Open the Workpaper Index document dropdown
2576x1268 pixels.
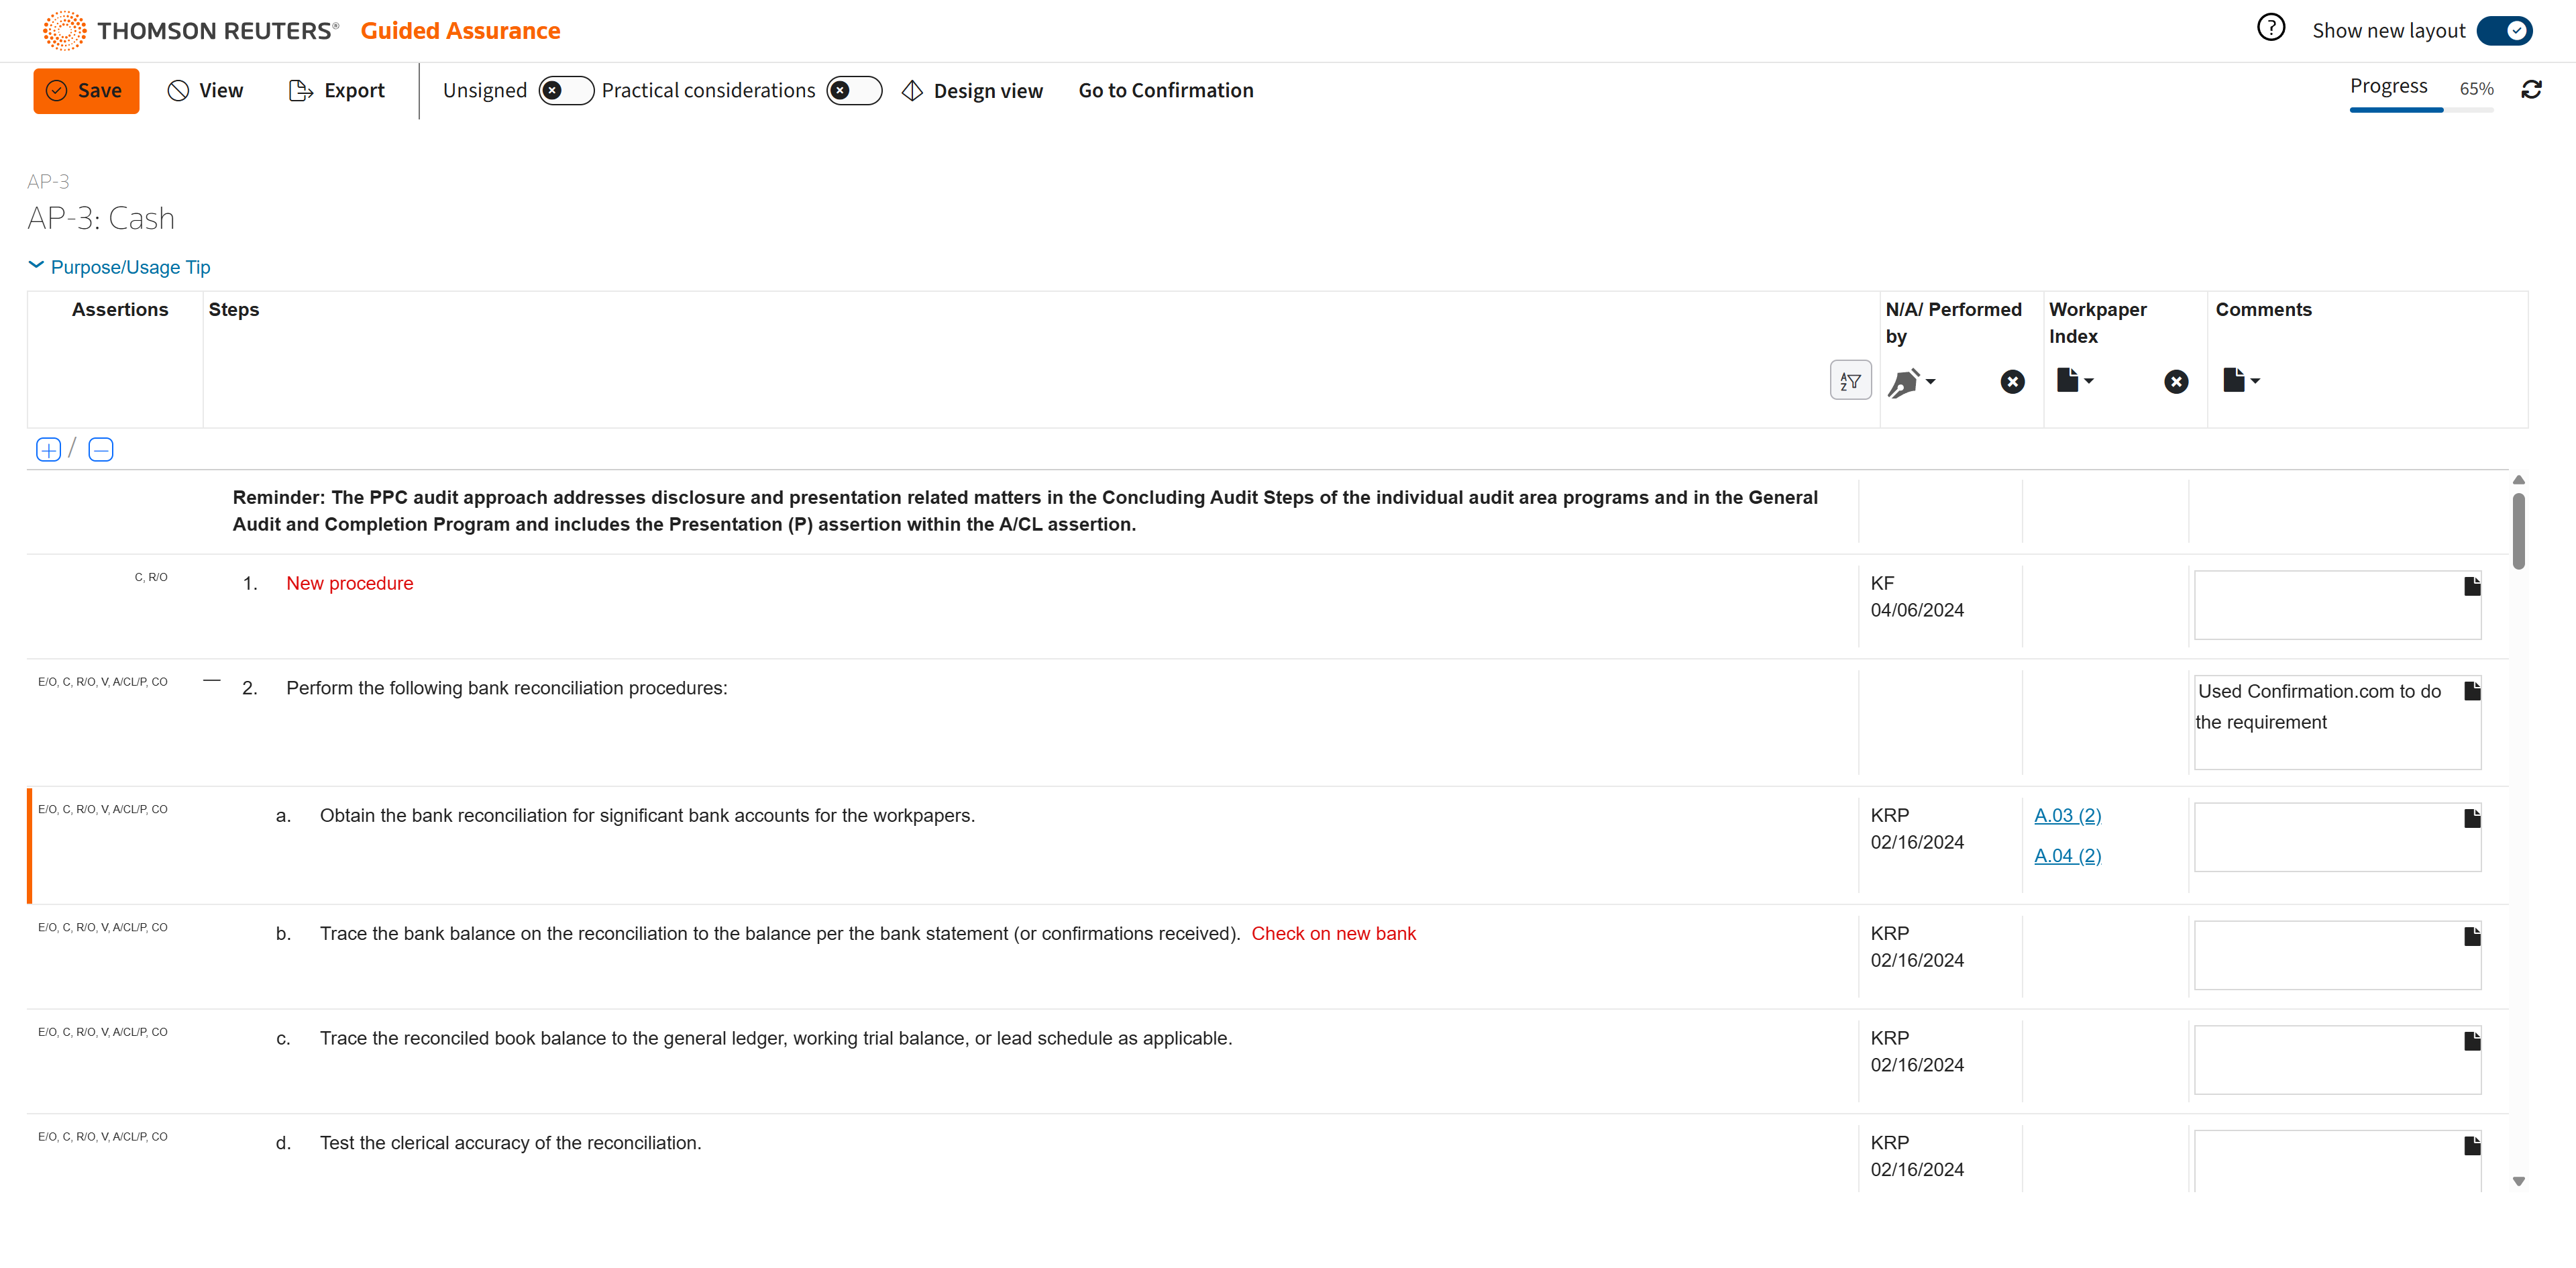2075,381
